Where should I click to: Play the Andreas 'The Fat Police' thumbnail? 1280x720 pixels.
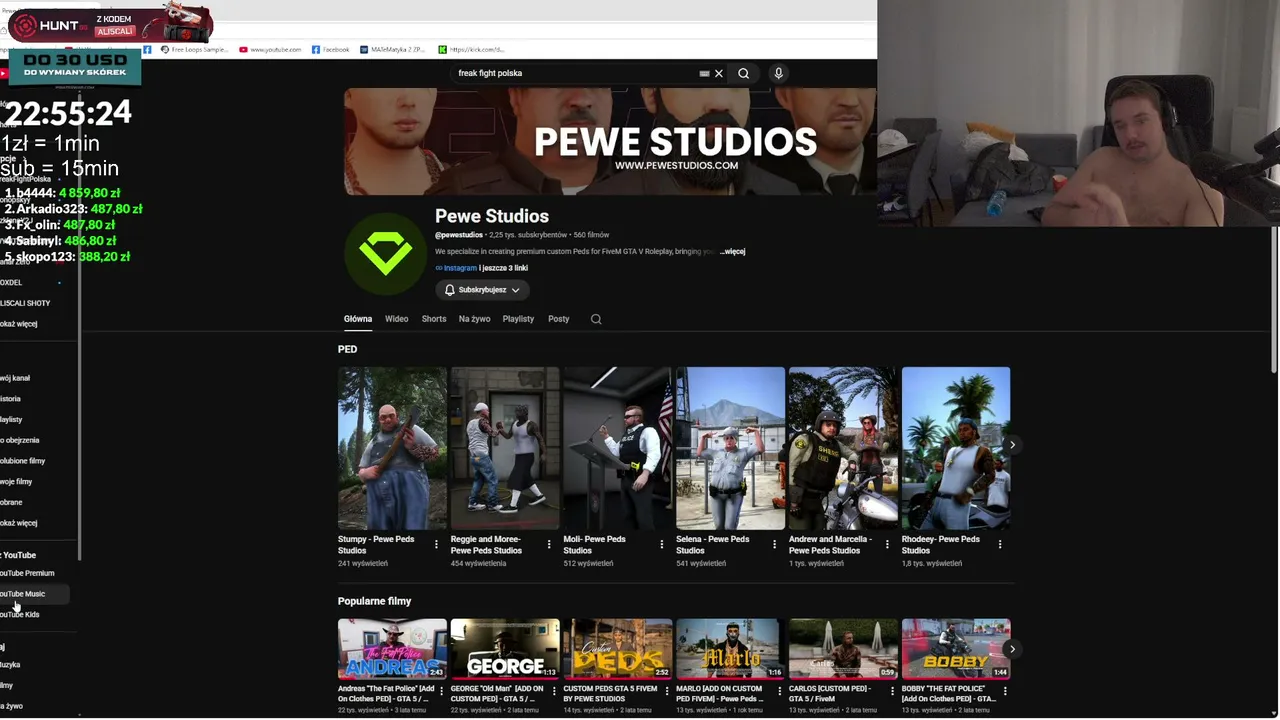coord(392,649)
